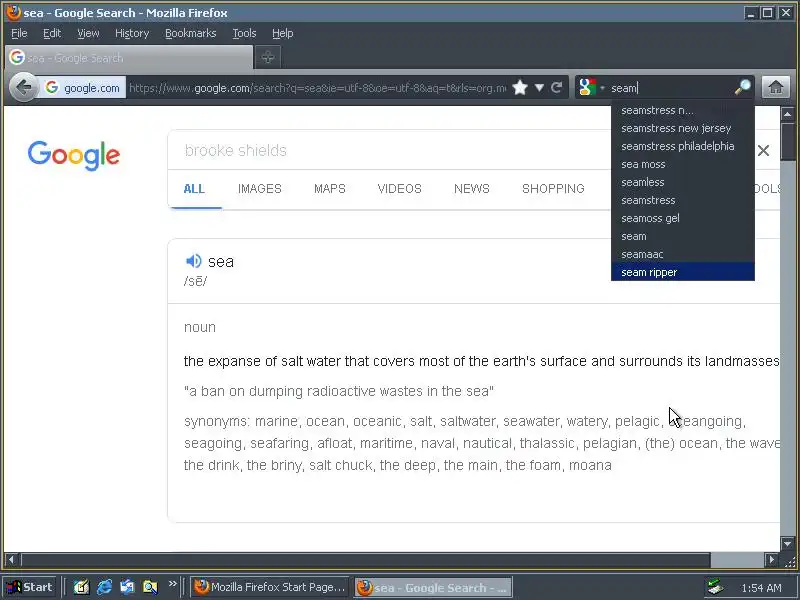Click sea - Google Search taskbar button
The width and height of the screenshot is (800, 600).
pyautogui.click(x=433, y=587)
